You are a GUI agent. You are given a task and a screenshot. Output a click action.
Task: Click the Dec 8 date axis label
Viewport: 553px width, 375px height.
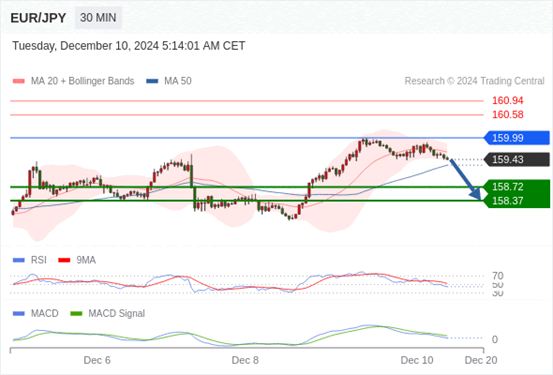(245, 360)
